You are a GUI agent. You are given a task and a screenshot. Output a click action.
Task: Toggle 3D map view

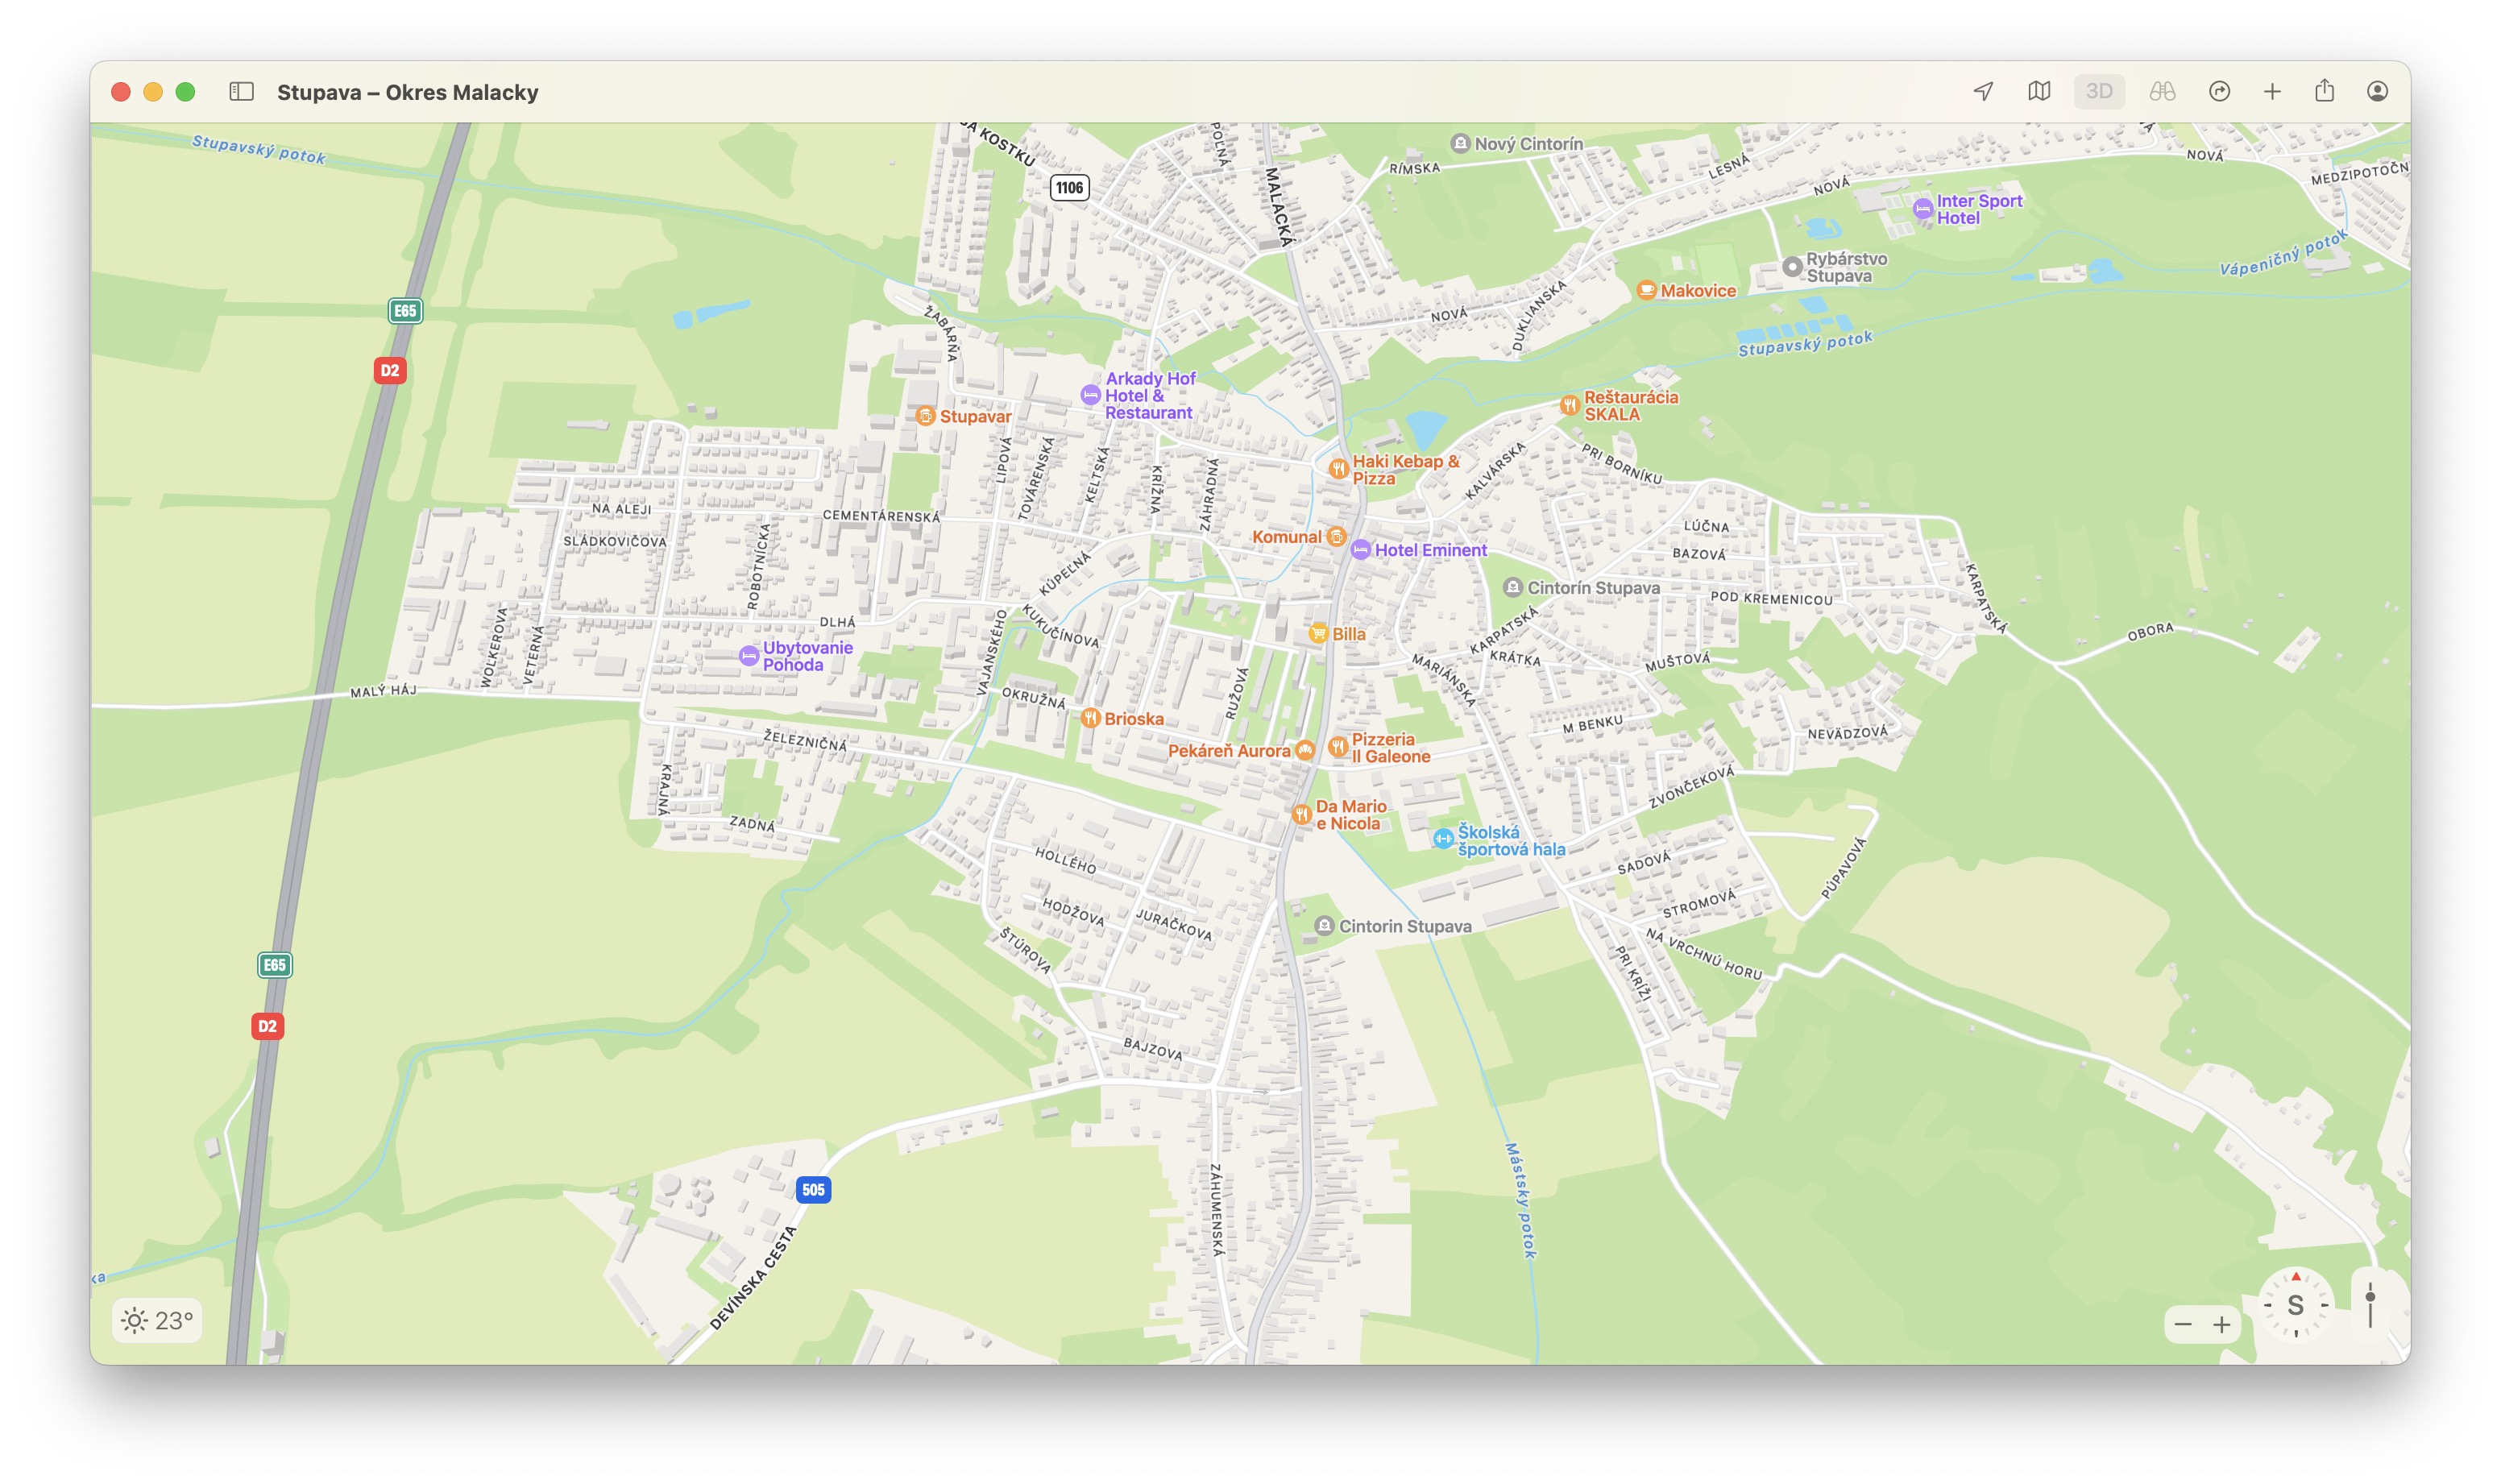pyautogui.click(x=2100, y=91)
